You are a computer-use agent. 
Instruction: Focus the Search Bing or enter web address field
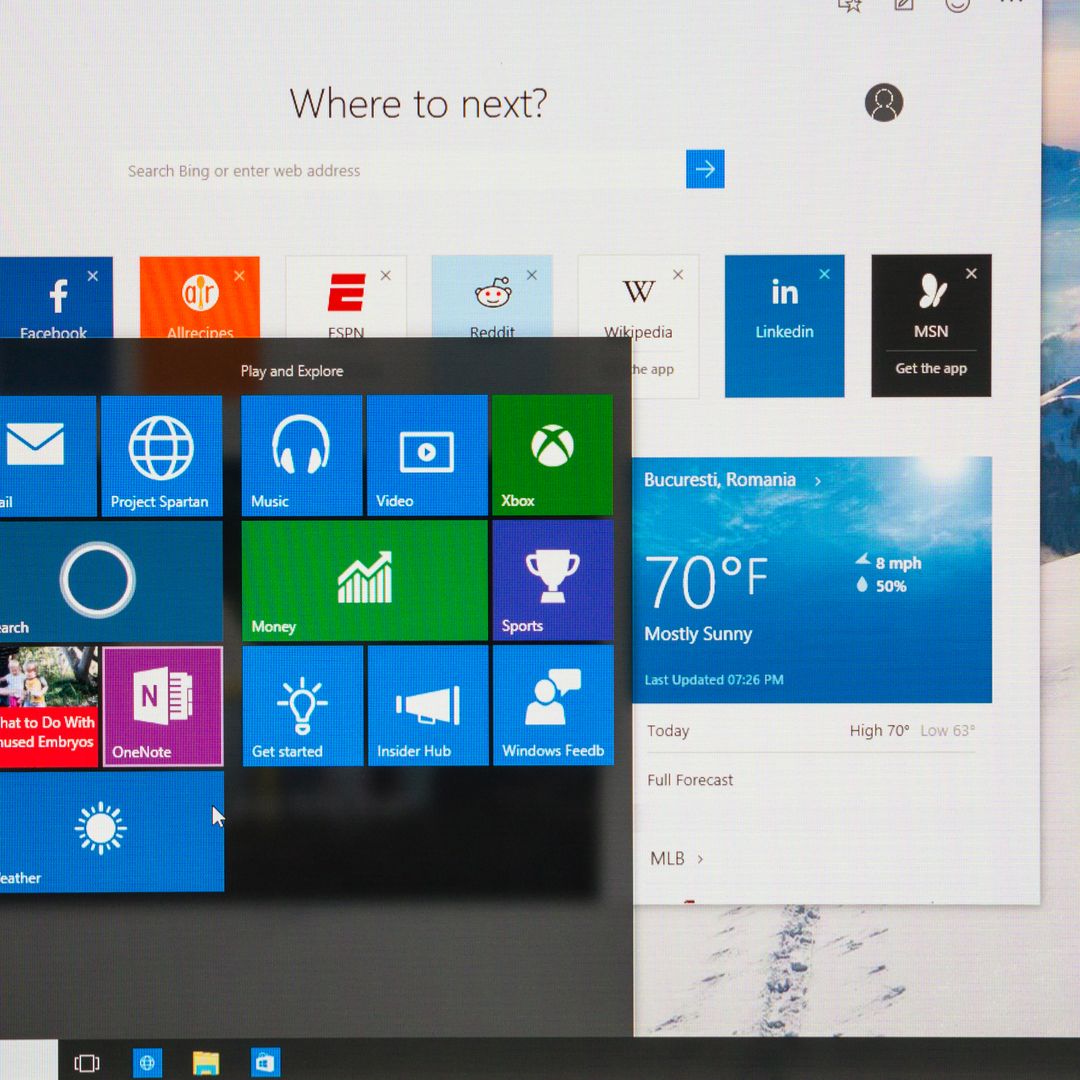[x=399, y=170]
